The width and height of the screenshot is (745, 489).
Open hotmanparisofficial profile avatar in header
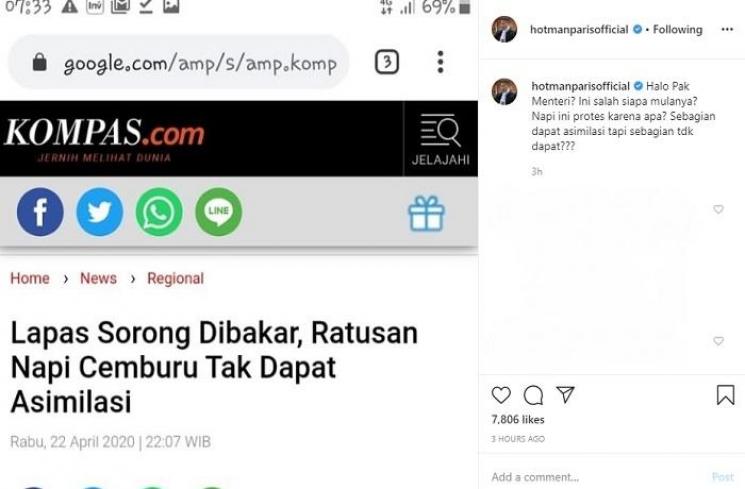(x=504, y=29)
